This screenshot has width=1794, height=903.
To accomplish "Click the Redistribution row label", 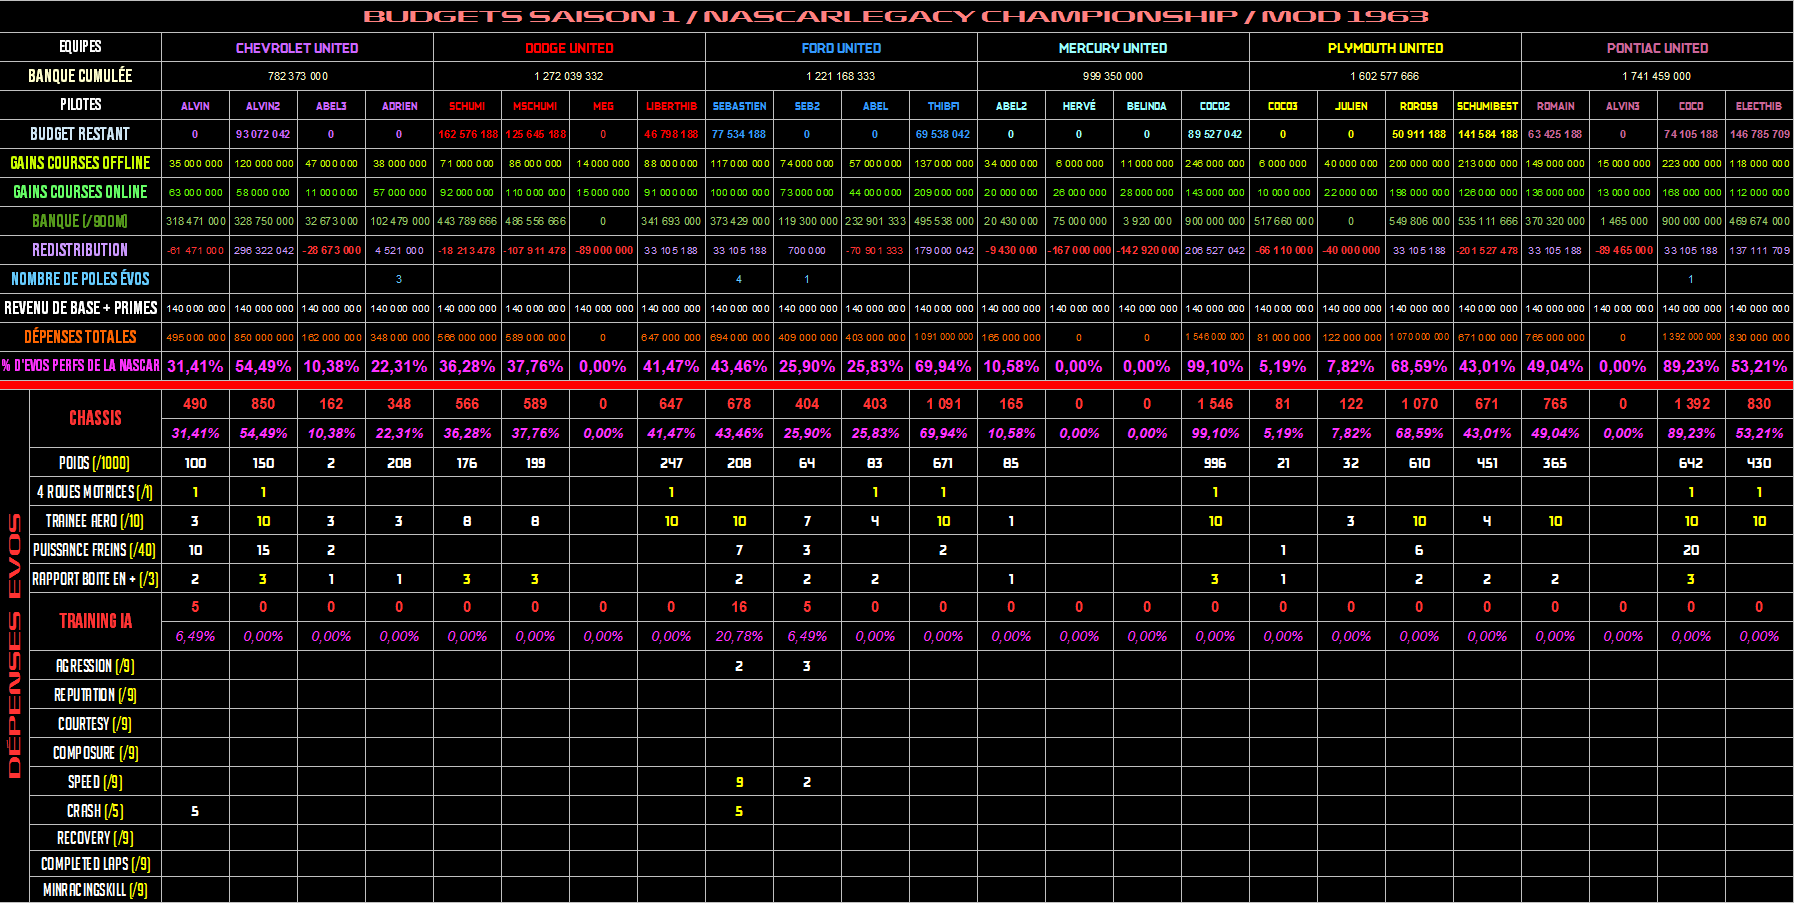I will tap(80, 250).
